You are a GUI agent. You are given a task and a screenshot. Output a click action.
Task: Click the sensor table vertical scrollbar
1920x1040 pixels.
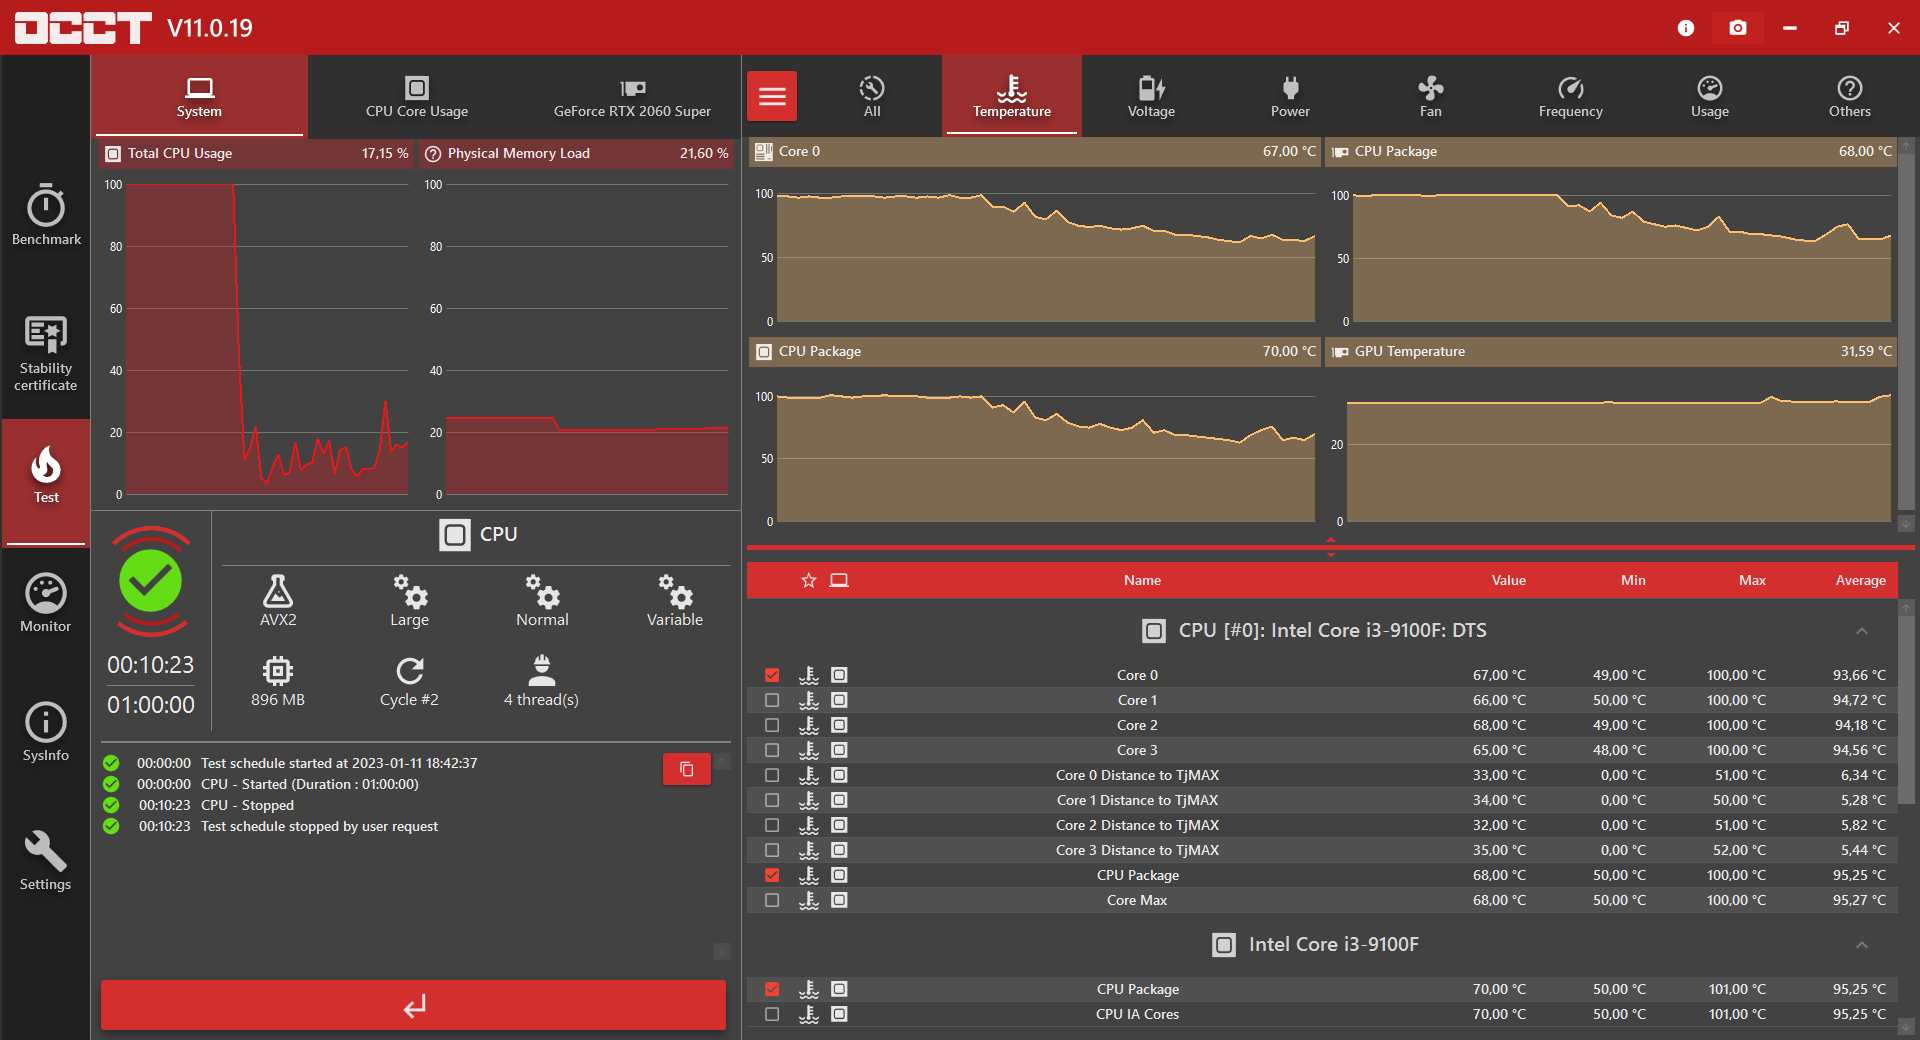pos(1906,710)
